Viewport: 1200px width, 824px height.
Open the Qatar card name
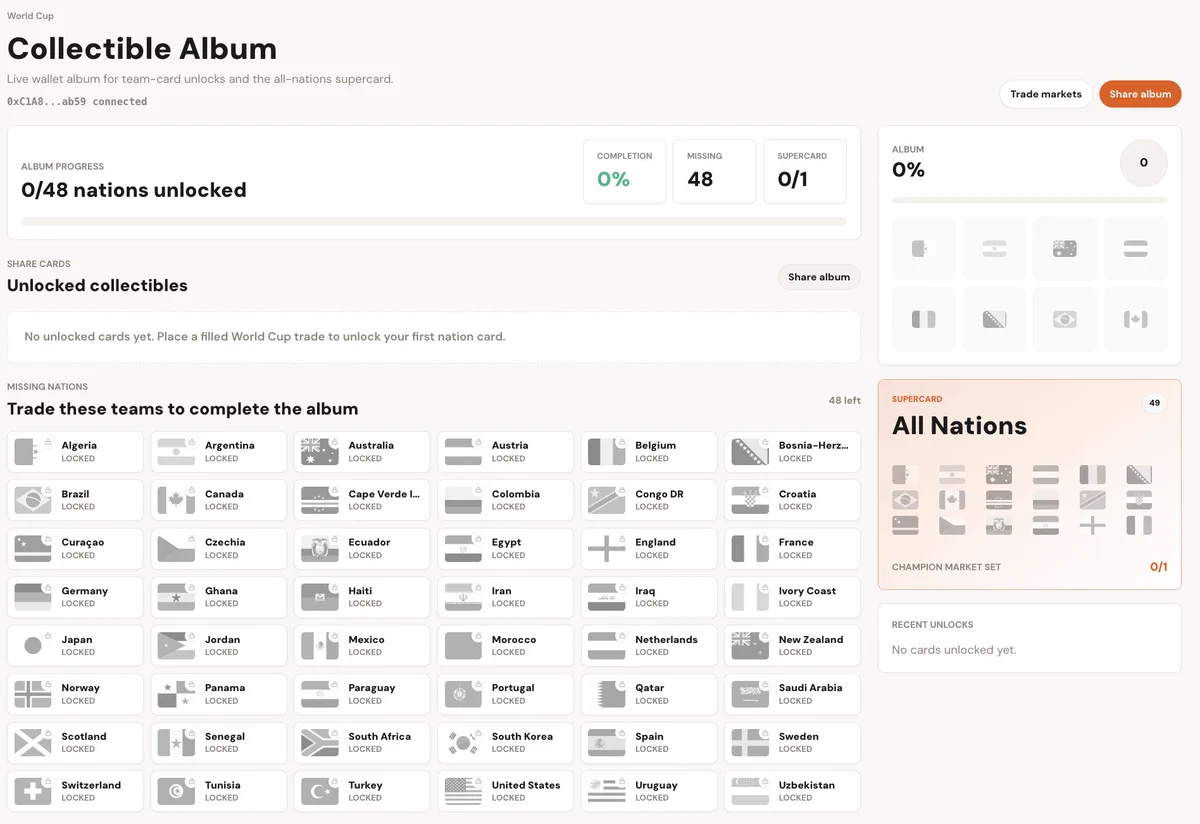(650, 688)
